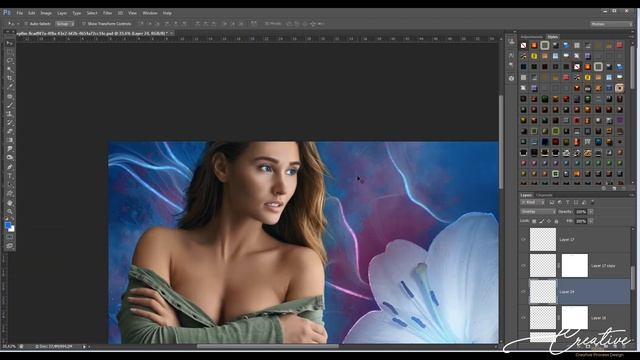Select the Layer 17 copy layer mask thumbnail
The height and width of the screenshot is (360, 640).
575,265
